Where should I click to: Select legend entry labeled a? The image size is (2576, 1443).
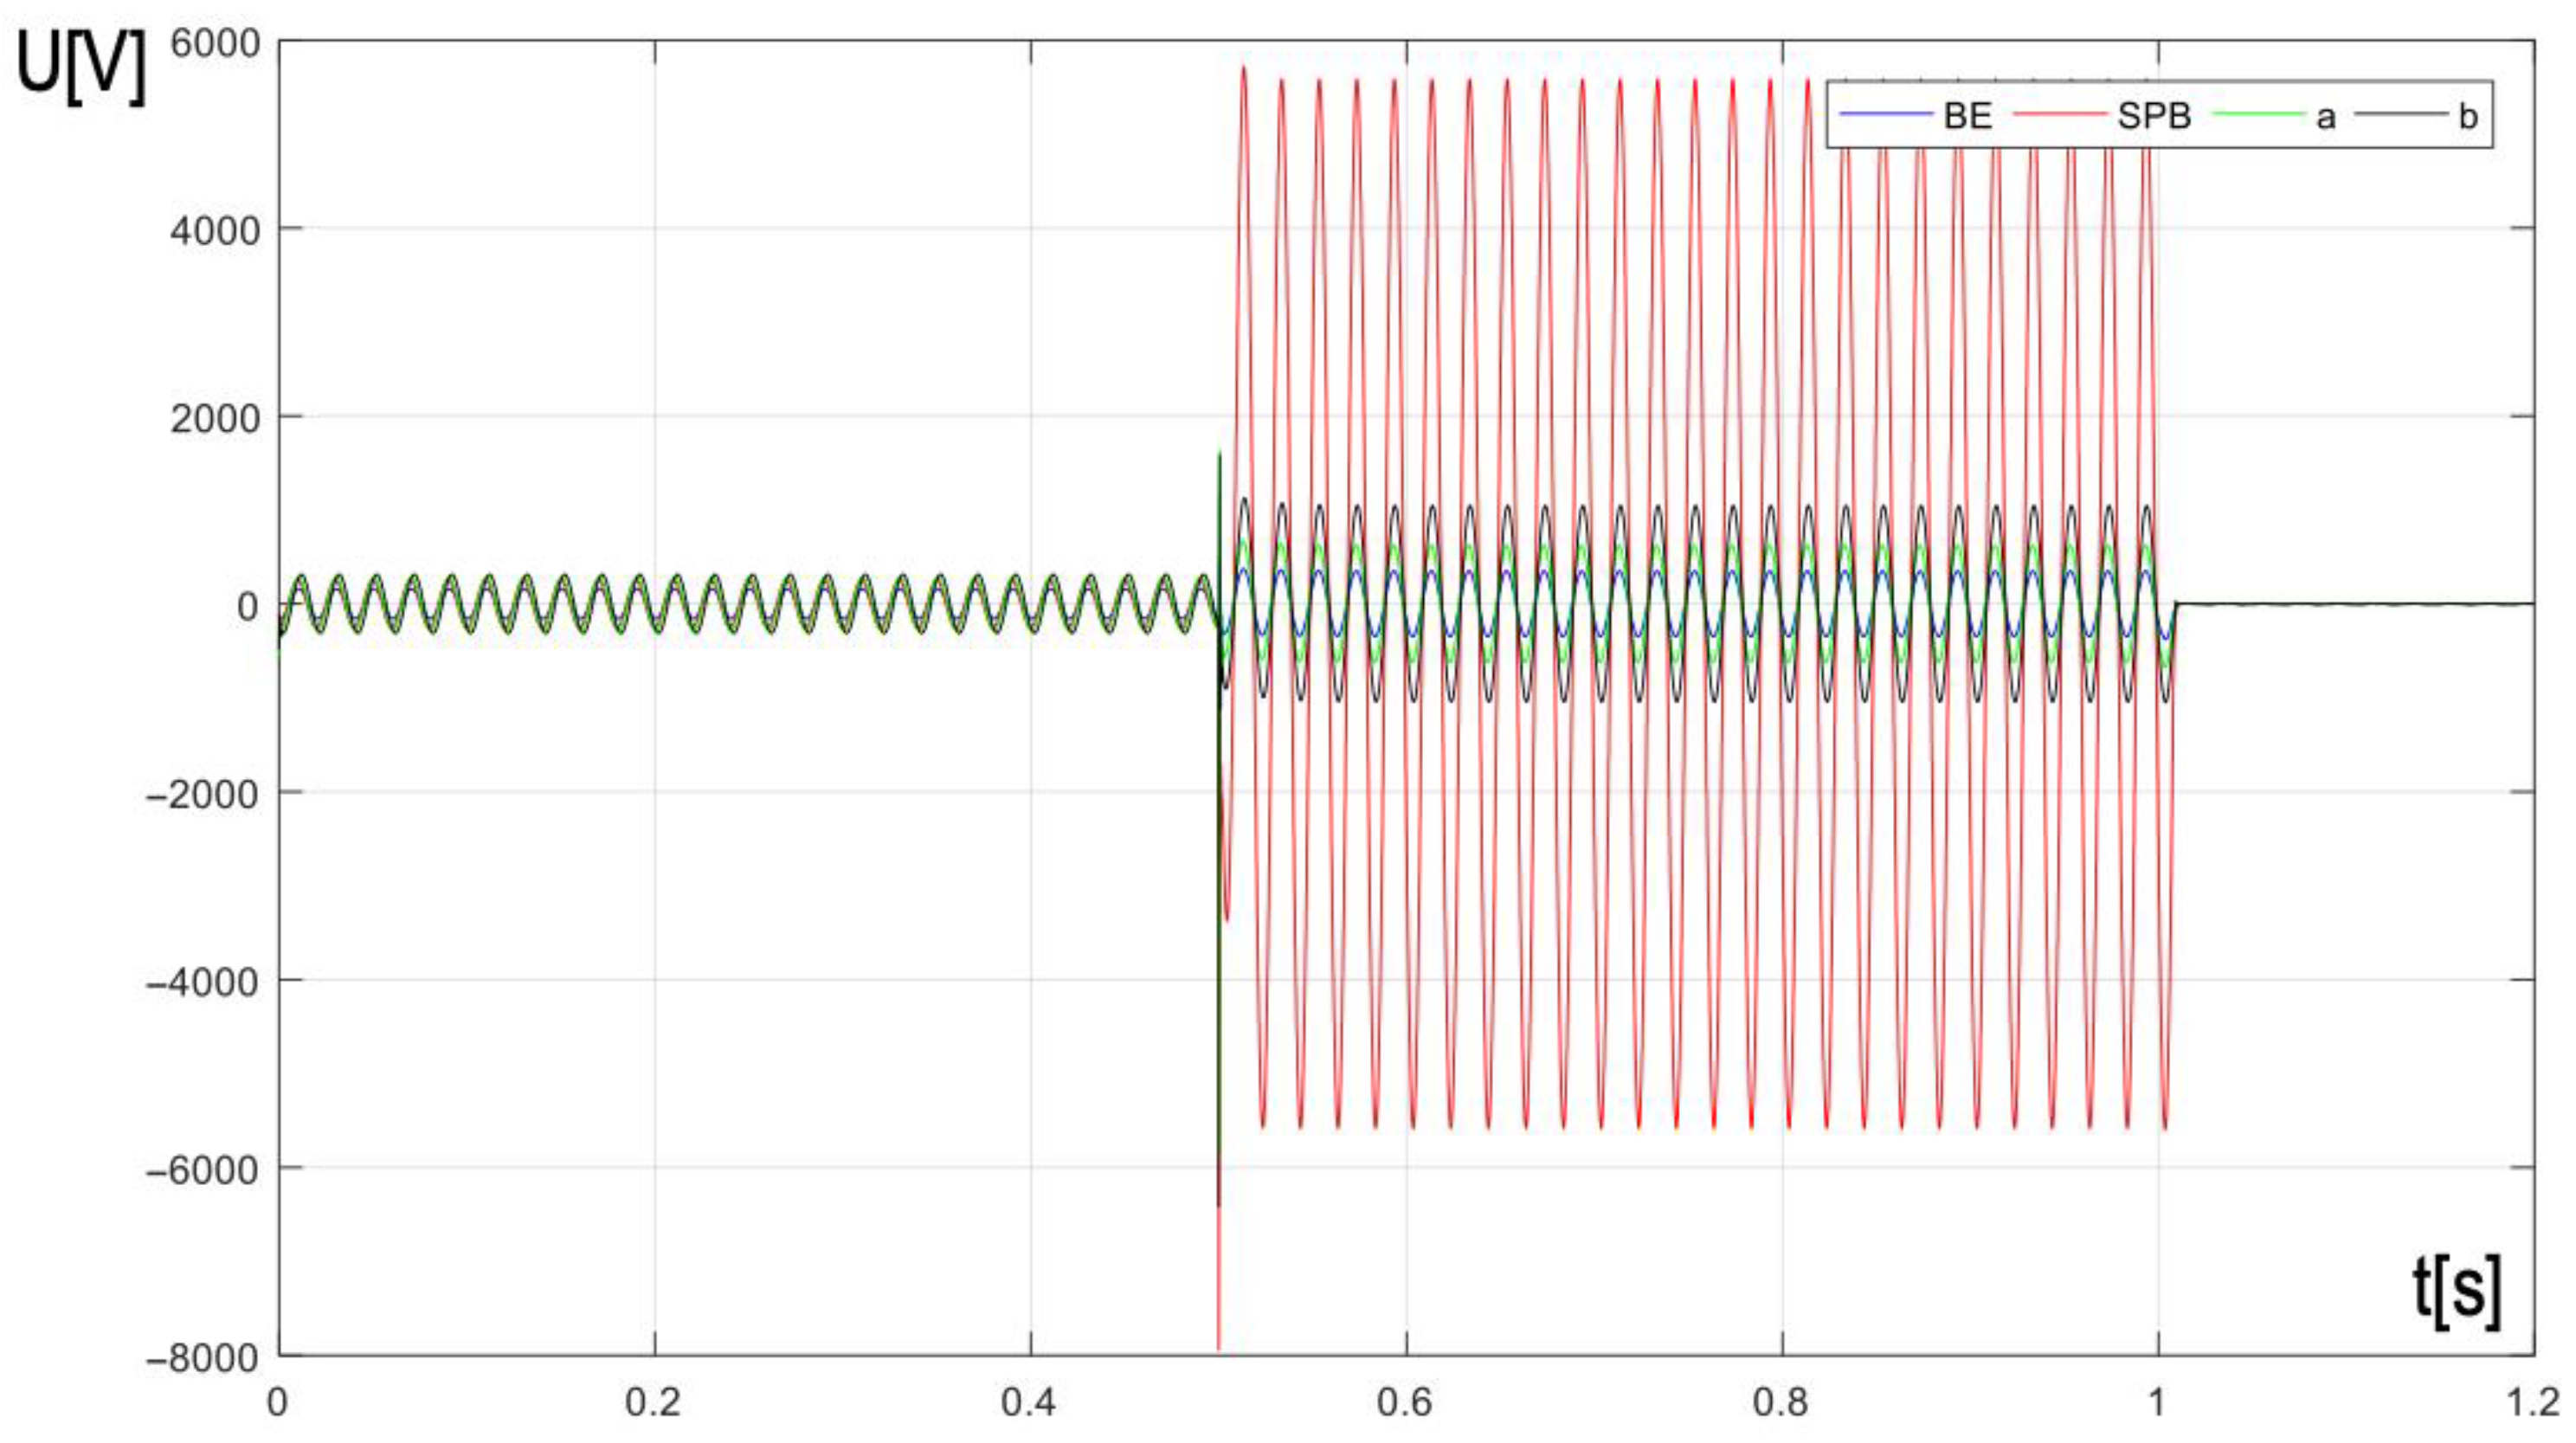(x=2326, y=117)
